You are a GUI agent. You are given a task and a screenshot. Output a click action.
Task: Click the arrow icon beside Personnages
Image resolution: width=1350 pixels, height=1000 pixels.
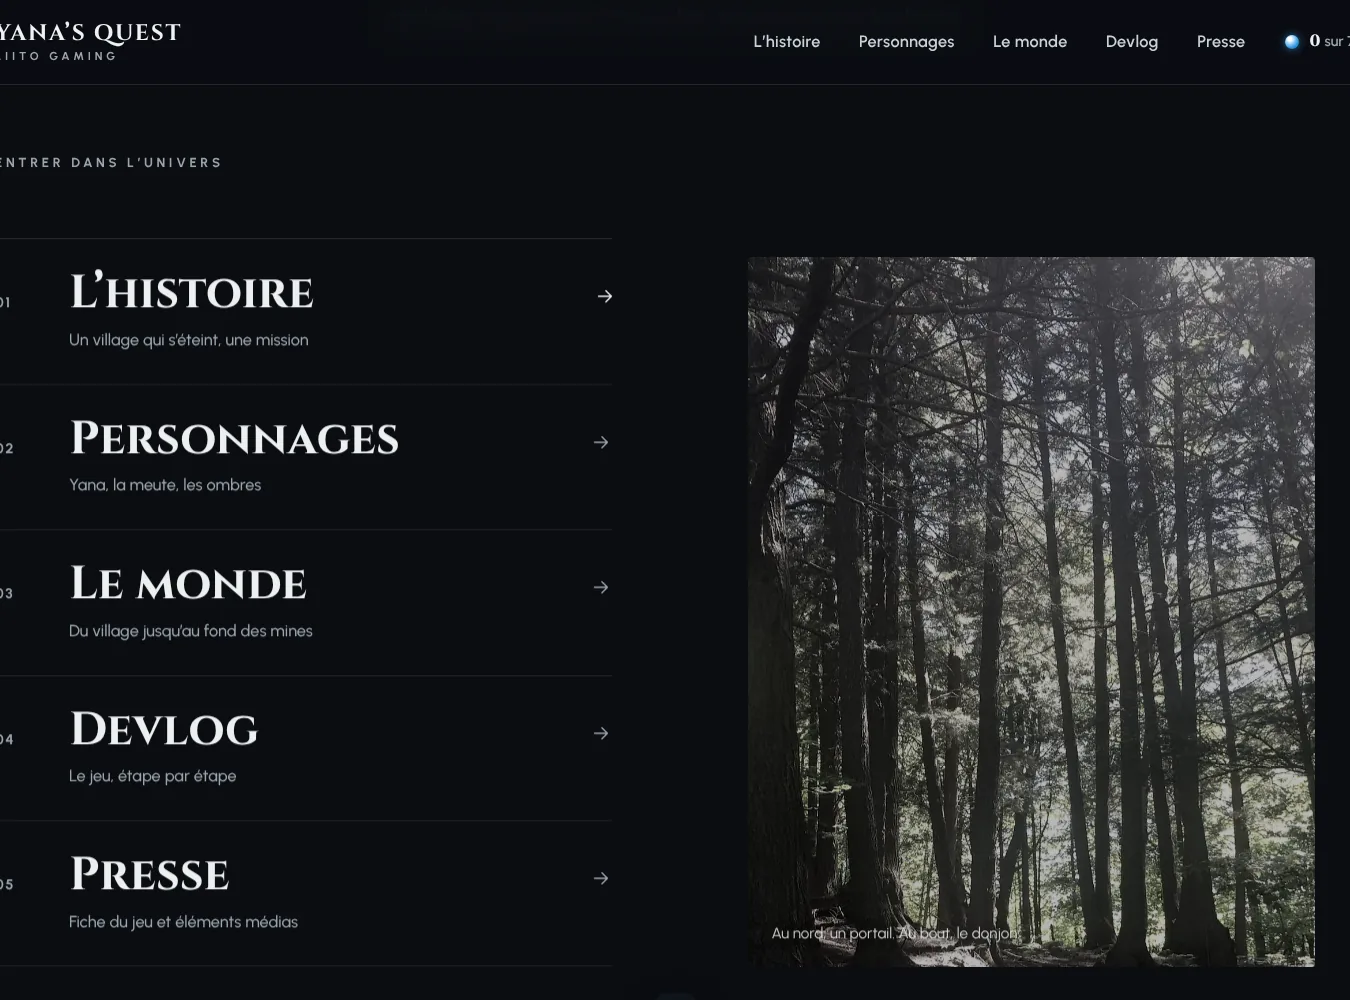pyautogui.click(x=601, y=442)
